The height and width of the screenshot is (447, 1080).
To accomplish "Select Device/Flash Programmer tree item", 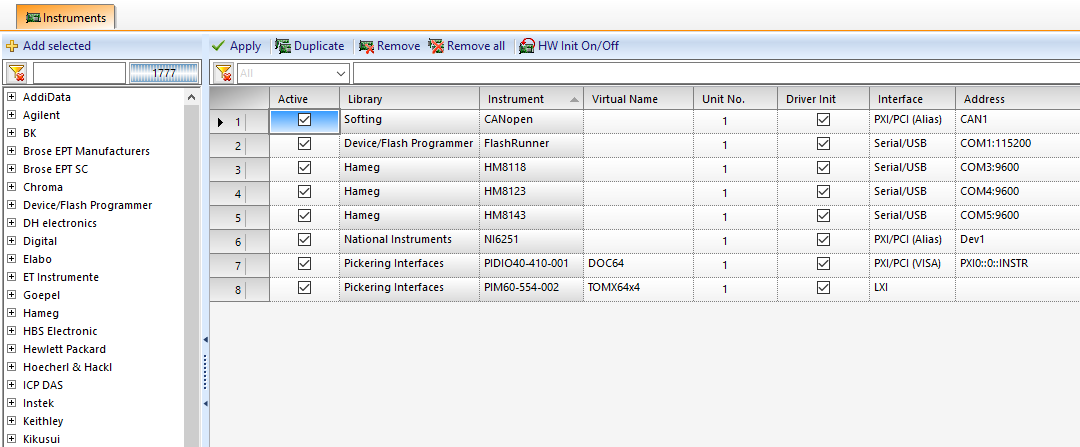I will pyautogui.click(x=87, y=205).
